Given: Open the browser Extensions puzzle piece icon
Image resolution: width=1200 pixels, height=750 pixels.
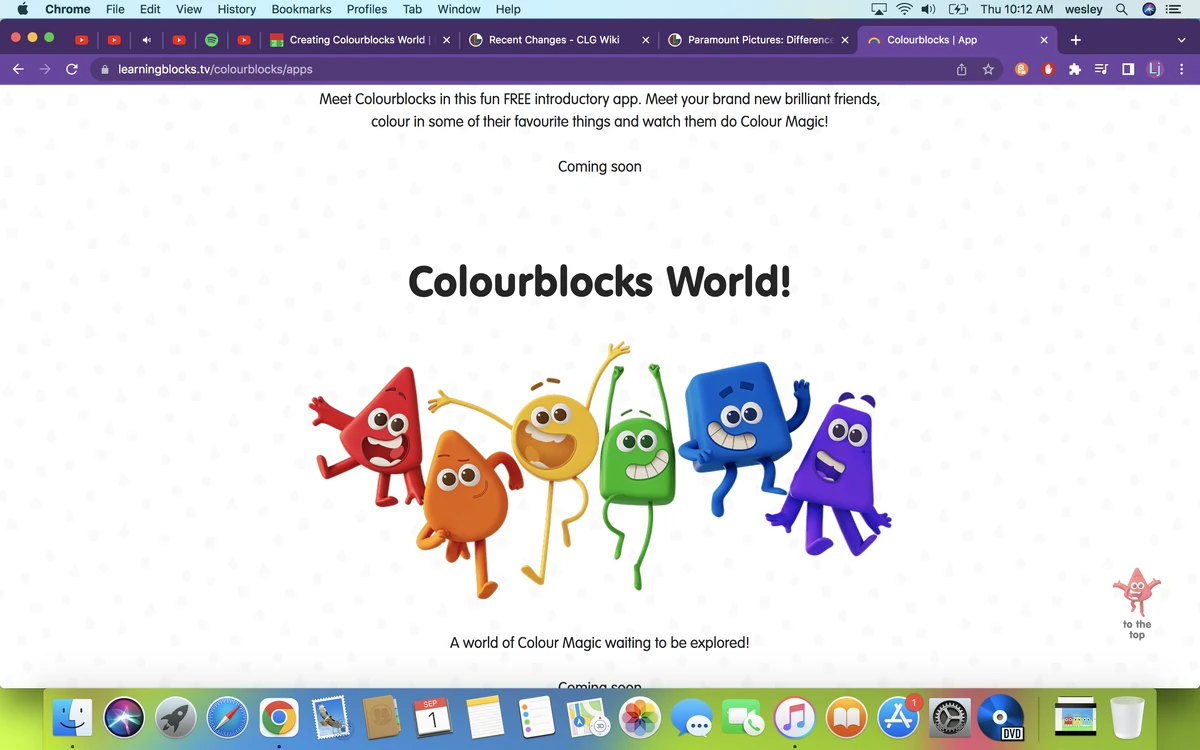Looking at the screenshot, I should click(x=1073, y=69).
